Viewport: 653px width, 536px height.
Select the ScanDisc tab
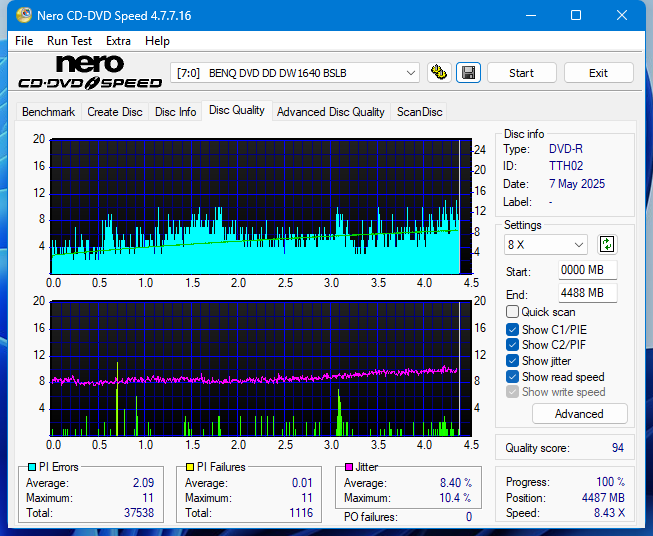(x=419, y=112)
